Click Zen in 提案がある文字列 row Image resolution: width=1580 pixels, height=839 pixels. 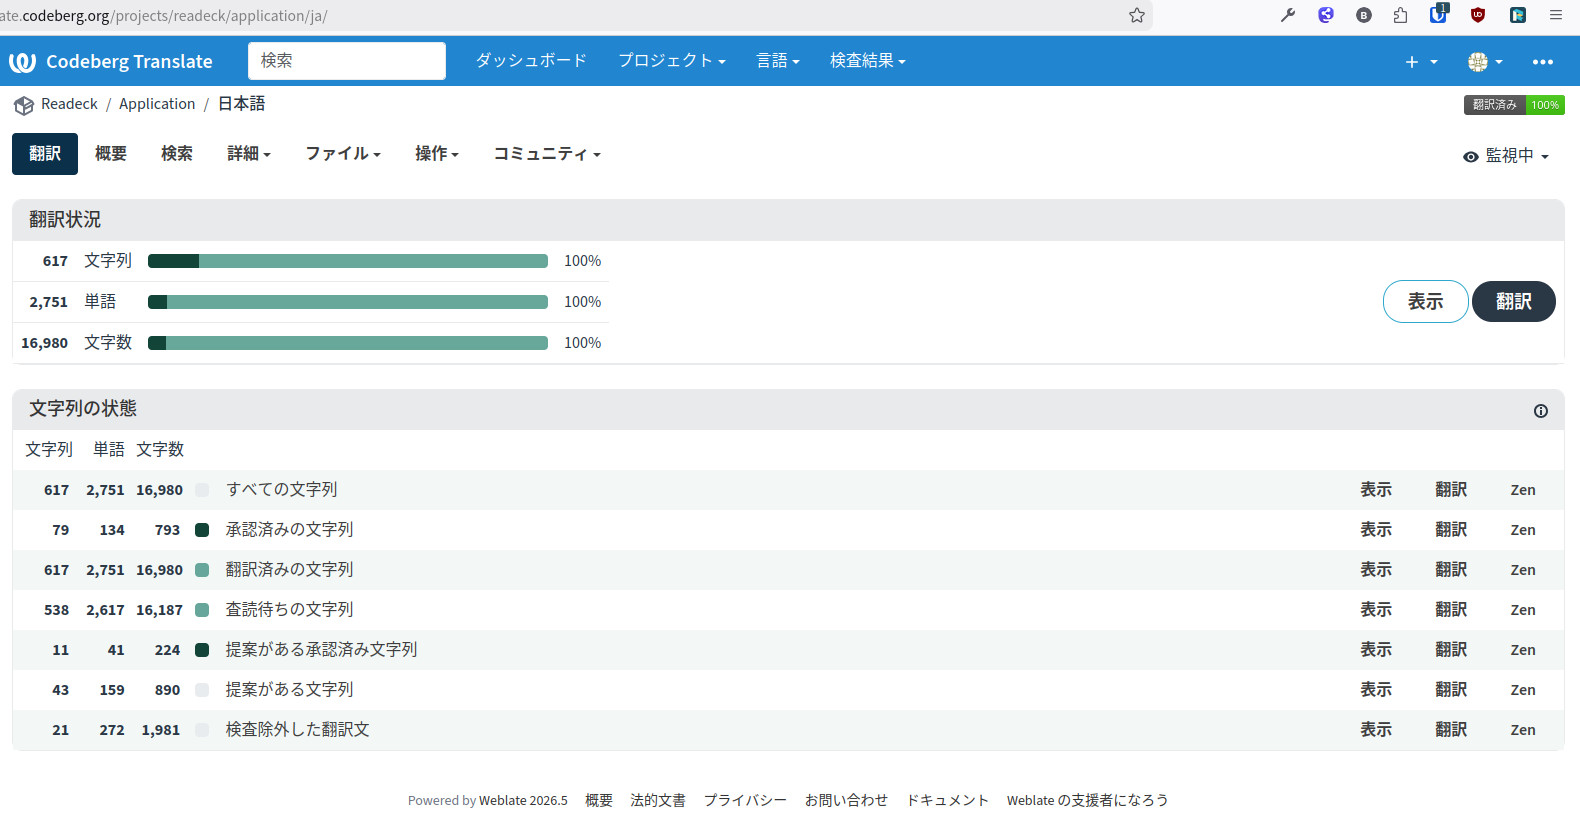point(1523,690)
